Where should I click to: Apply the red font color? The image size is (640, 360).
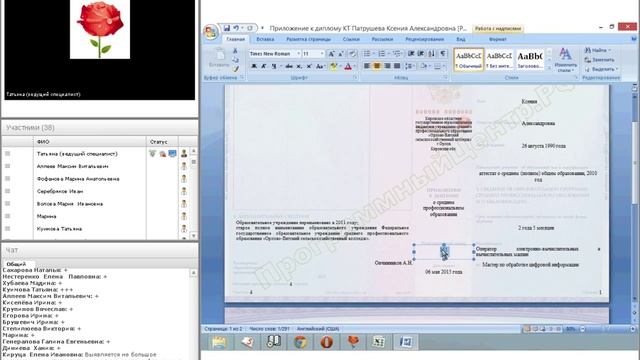click(x=348, y=66)
